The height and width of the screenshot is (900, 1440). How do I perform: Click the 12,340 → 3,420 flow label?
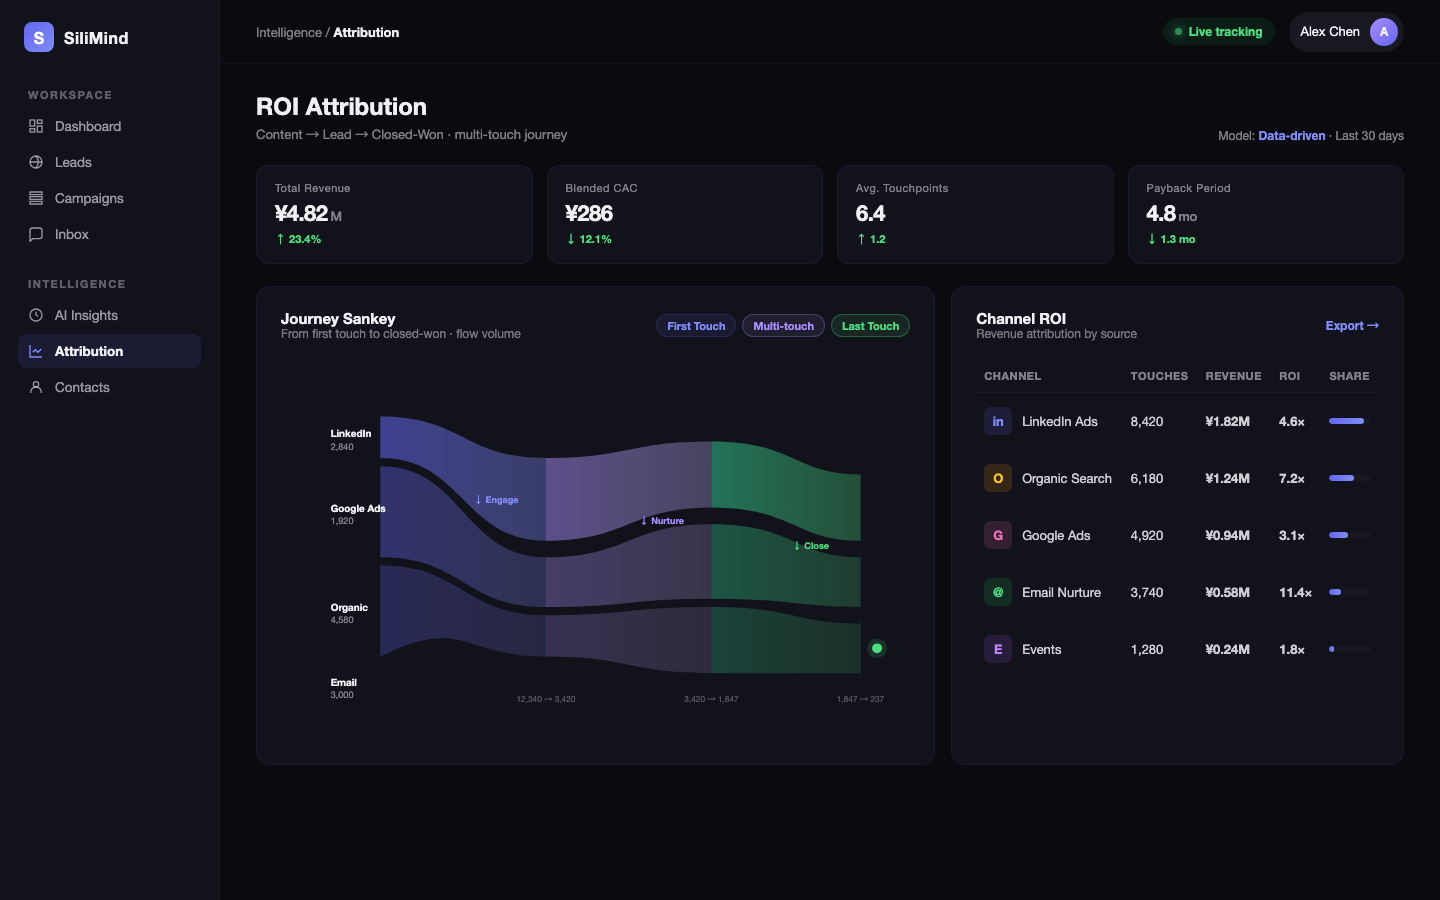(x=546, y=699)
